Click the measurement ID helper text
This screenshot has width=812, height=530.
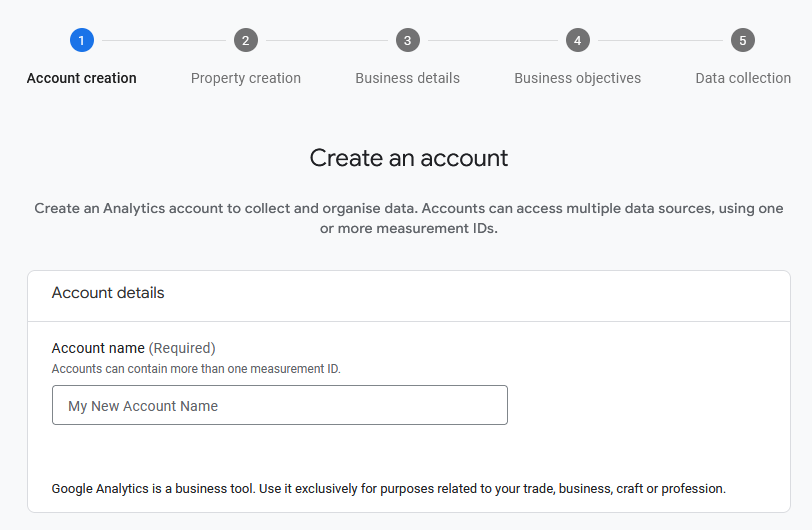click(x=196, y=369)
